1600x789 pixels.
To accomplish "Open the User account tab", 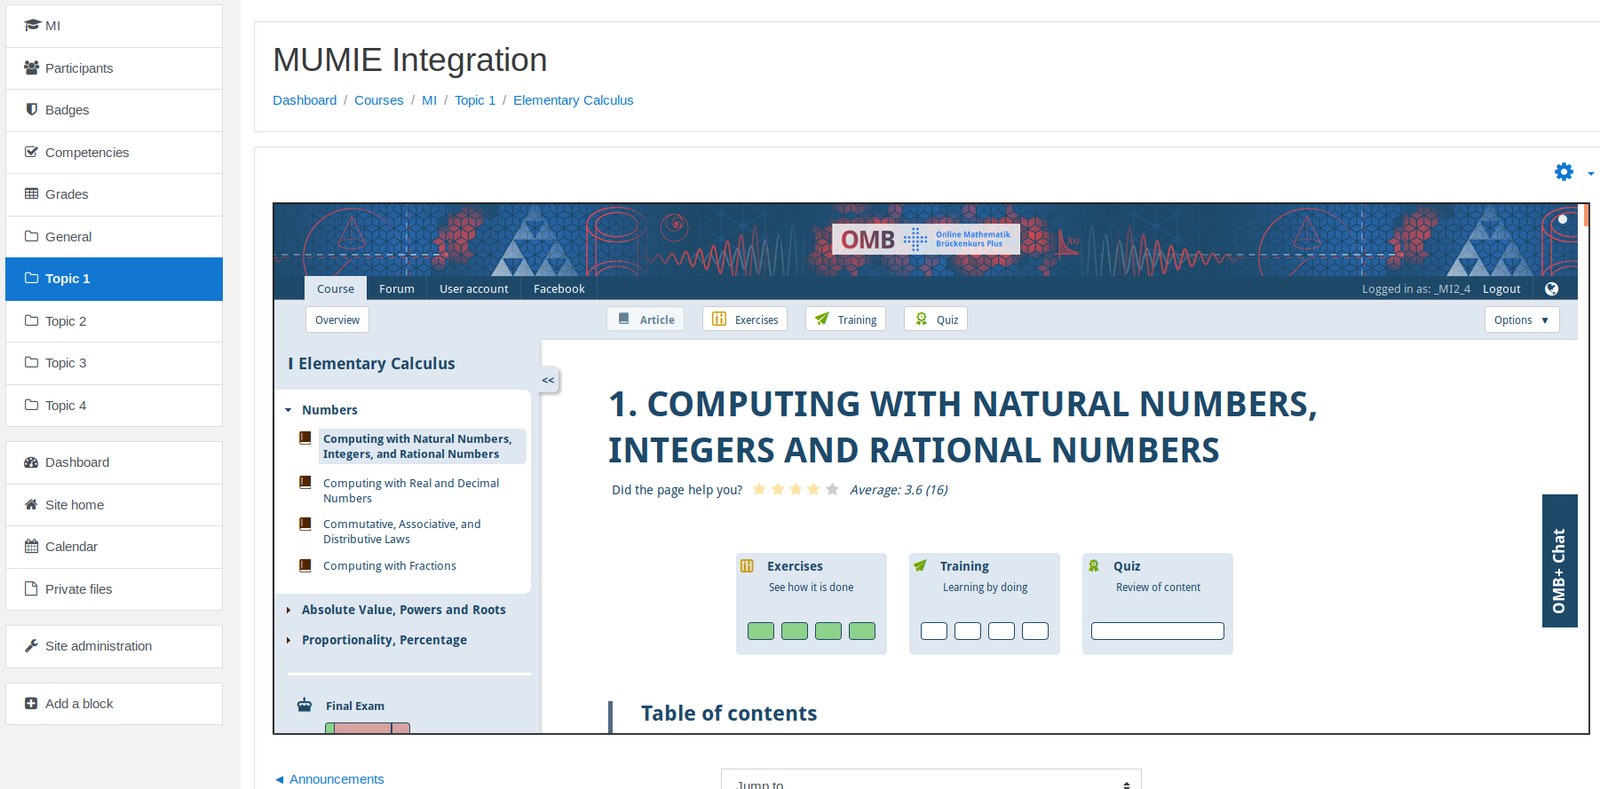I will click(474, 289).
